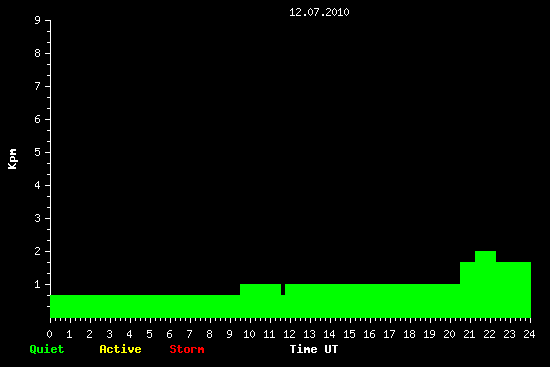Click the 9 value on Kp axis
This screenshot has width=550, height=367.
pyautogui.click(x=38, y=20)
